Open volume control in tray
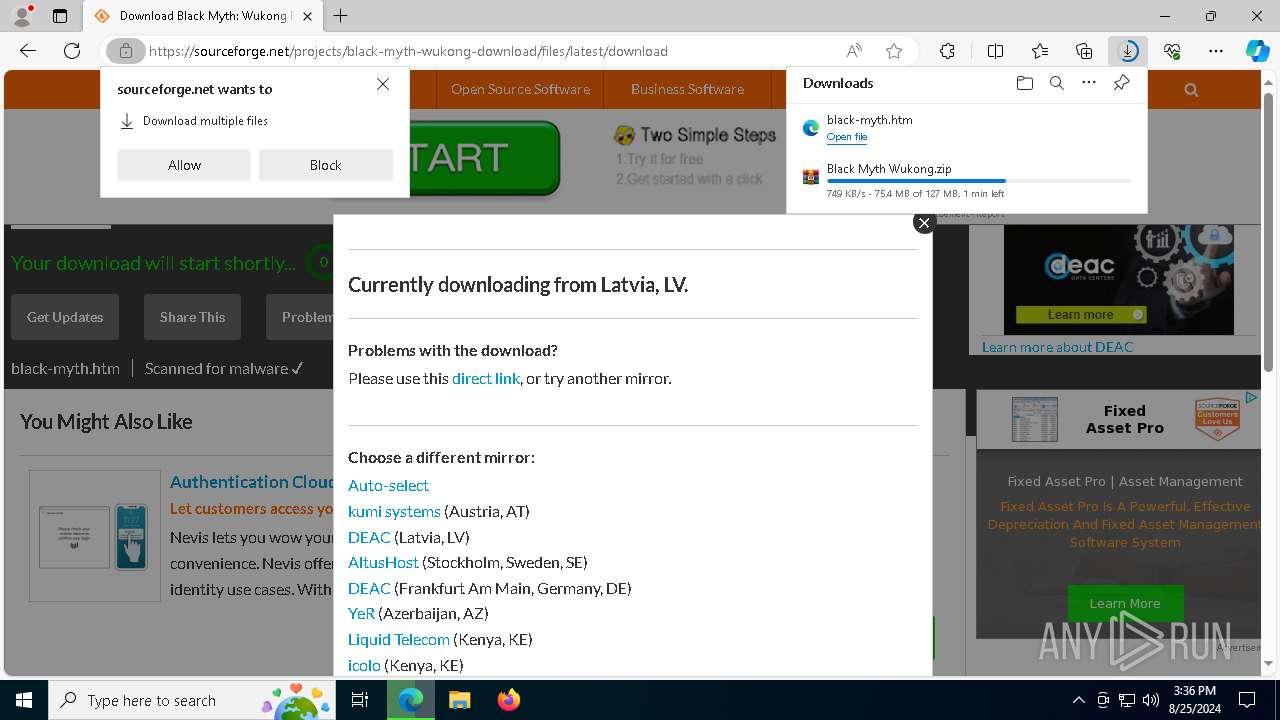1280x720 pixels. pos(1150,700)
